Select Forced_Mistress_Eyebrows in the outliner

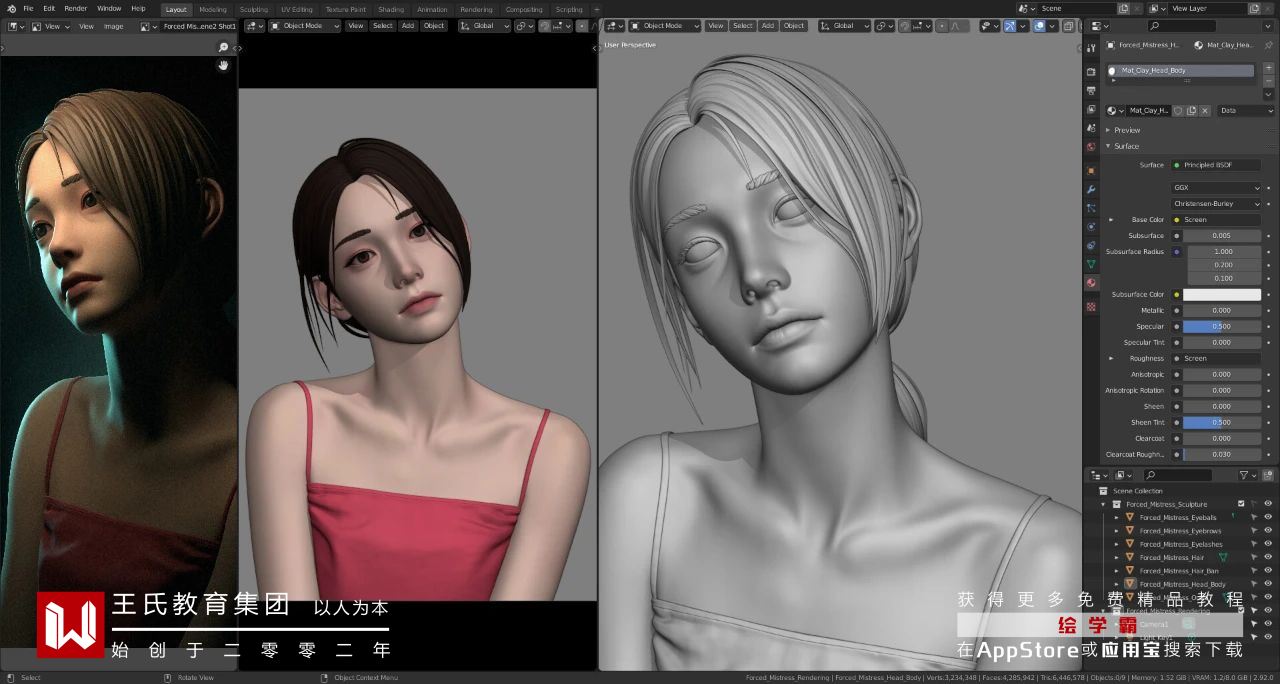click(1180, 531)
